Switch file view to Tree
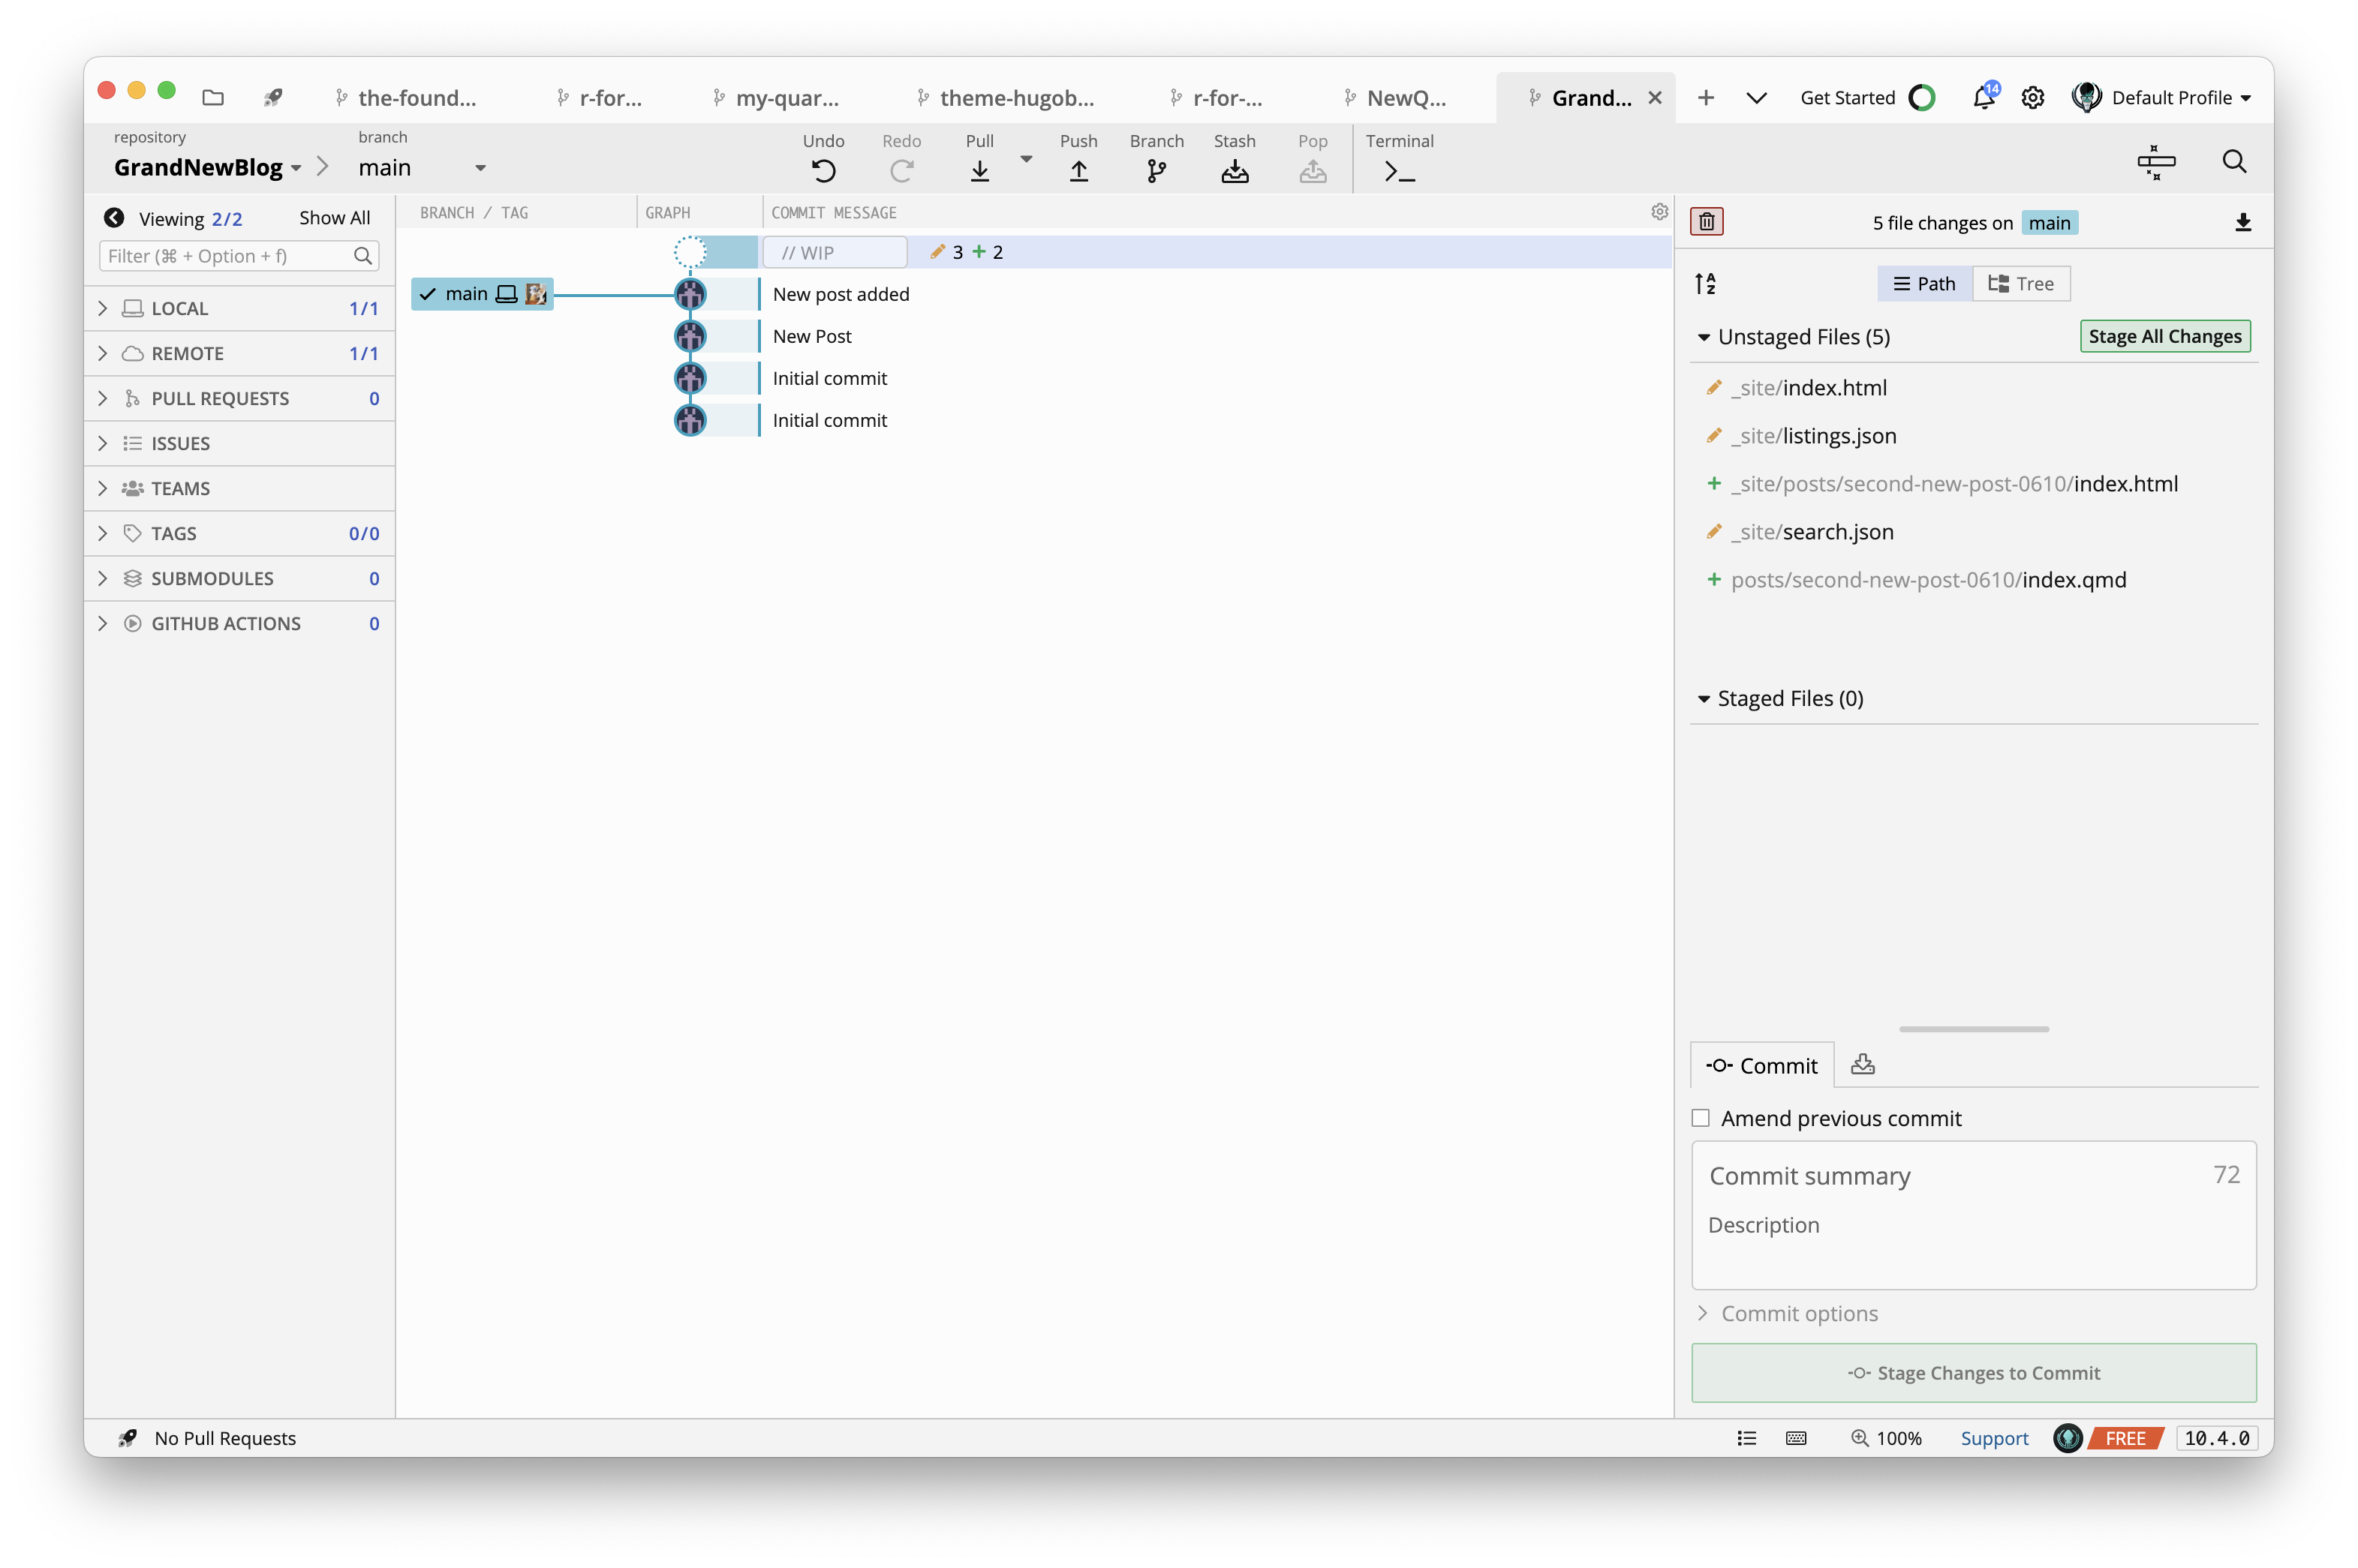This screenshot has width=2358, height=1568. coord(2021,284)
